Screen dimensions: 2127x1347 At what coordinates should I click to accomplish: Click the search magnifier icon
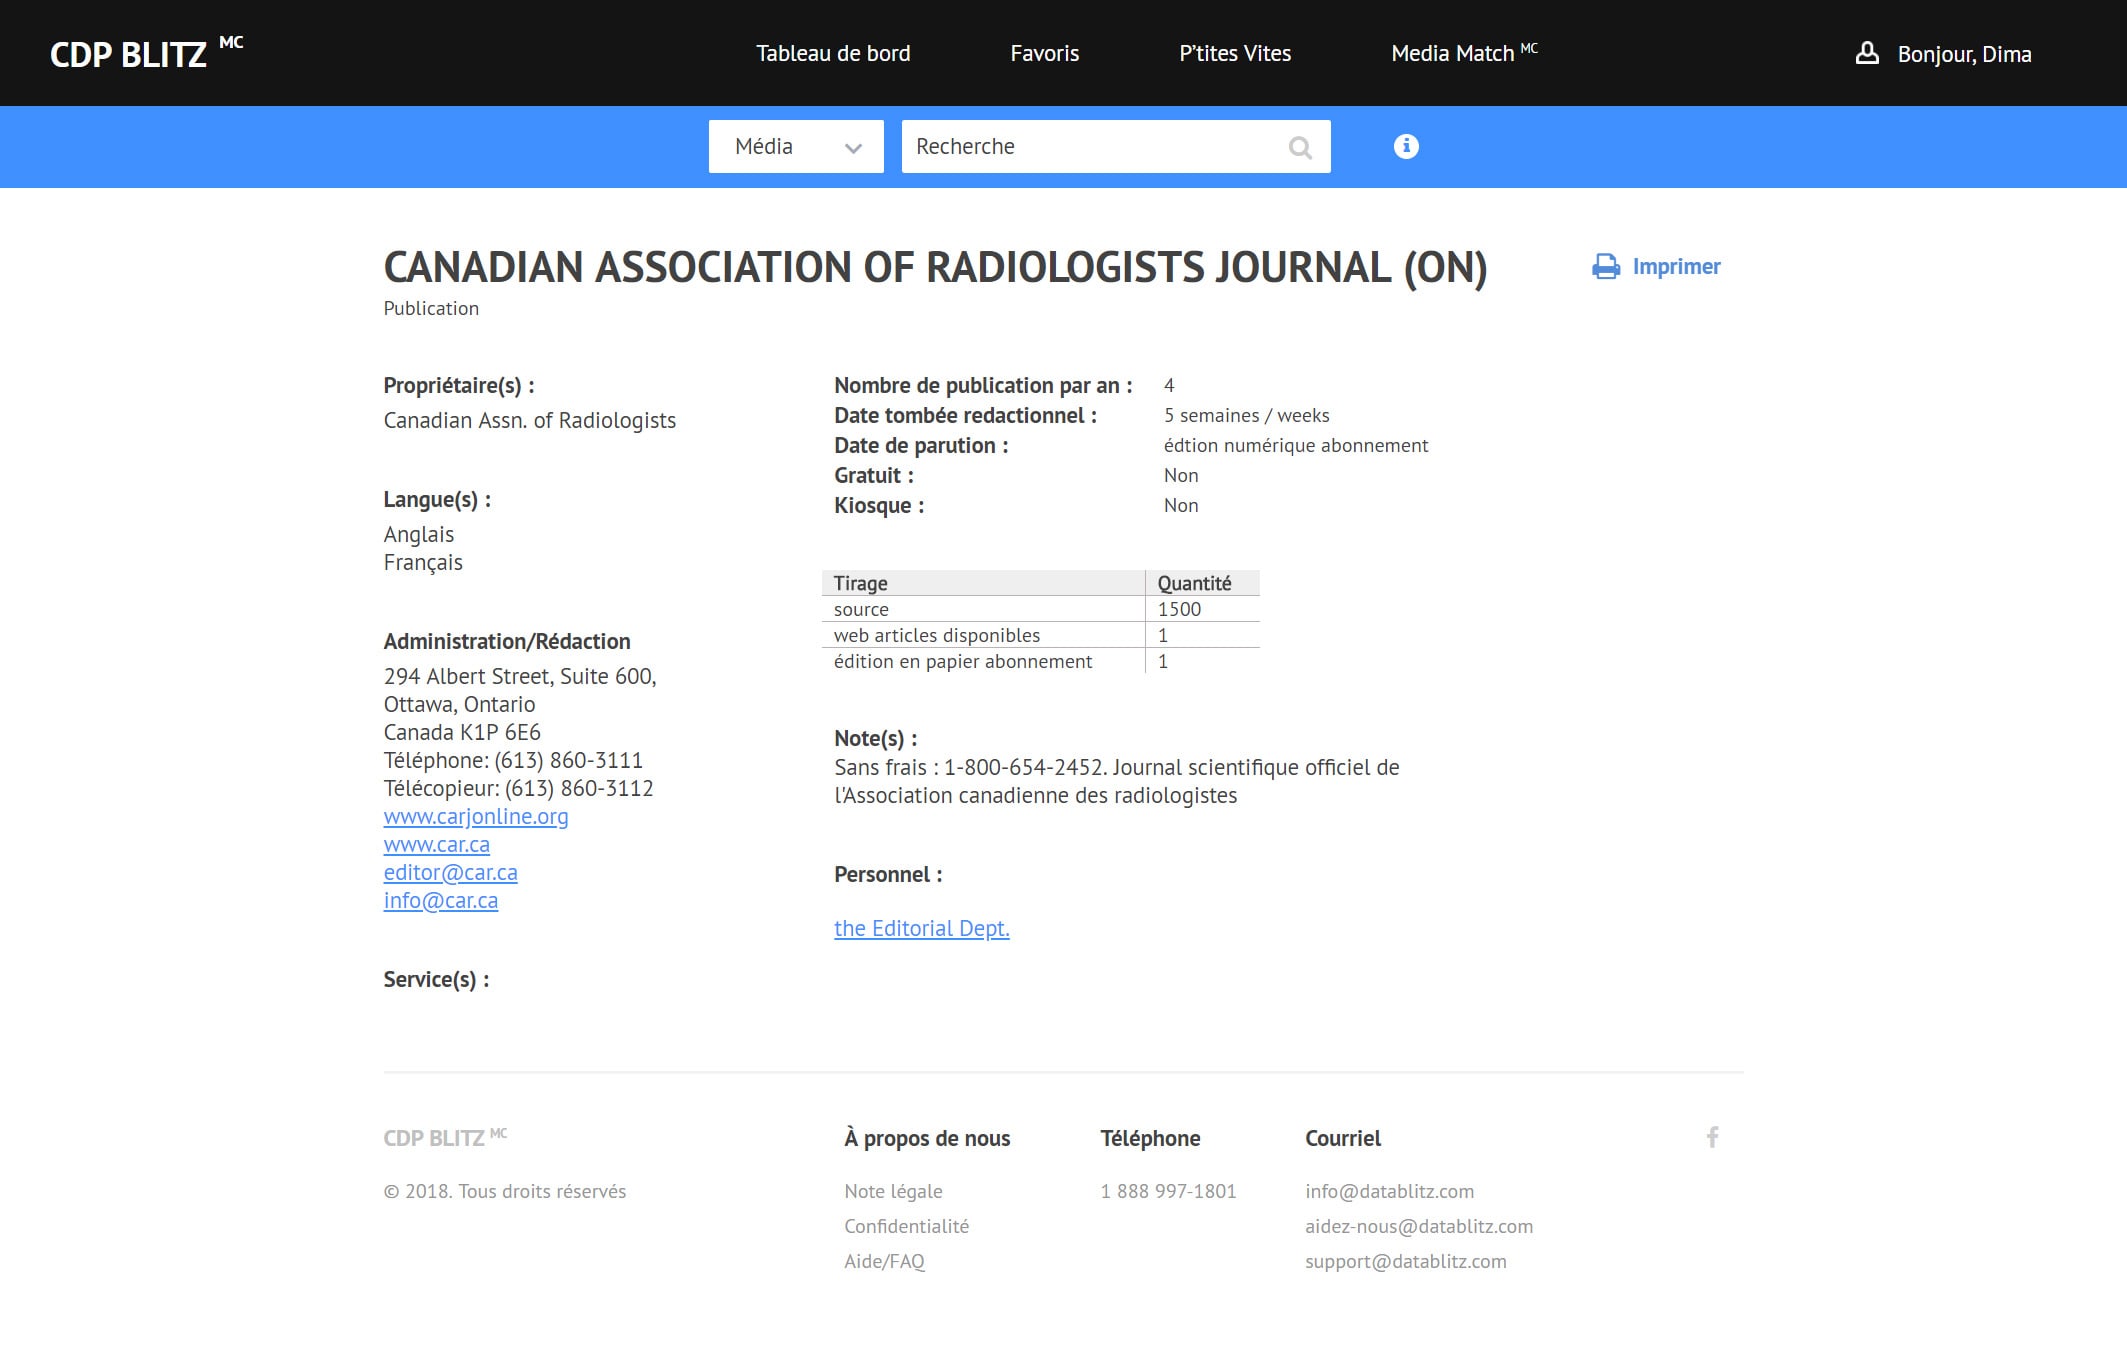click(1300, 147)
